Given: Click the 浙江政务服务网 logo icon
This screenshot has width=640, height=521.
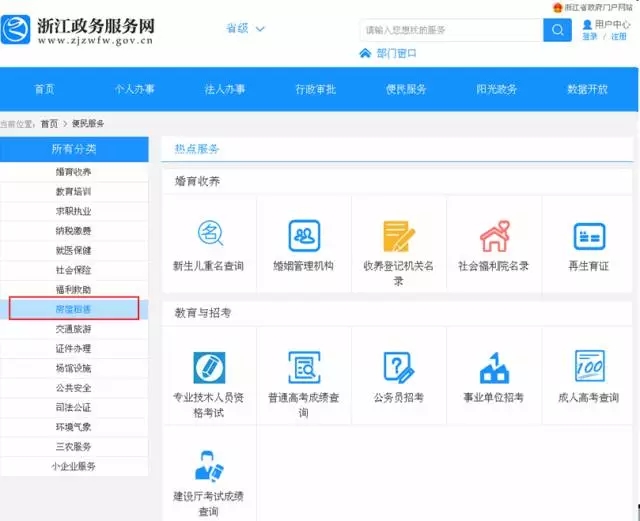Looking at the screenshot, I should (x=16, y=29).
